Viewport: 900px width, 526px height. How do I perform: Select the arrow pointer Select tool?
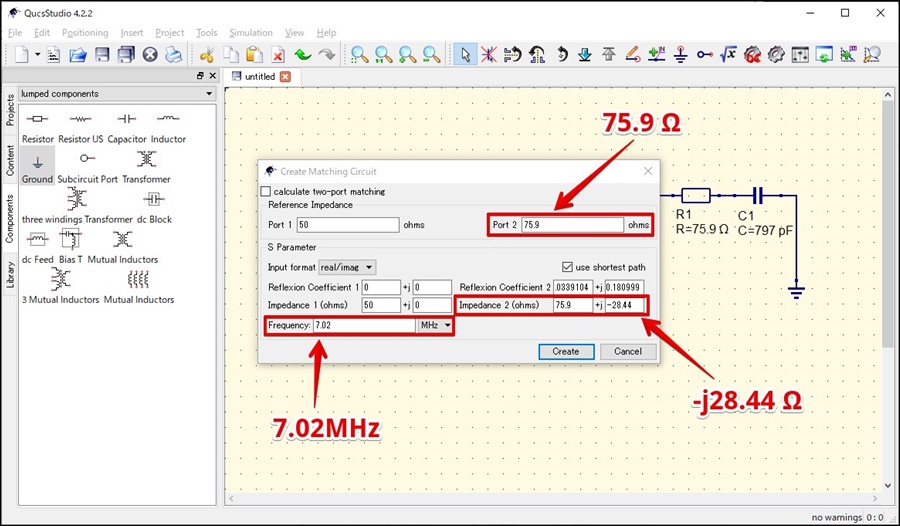click(x=465, y=55)
